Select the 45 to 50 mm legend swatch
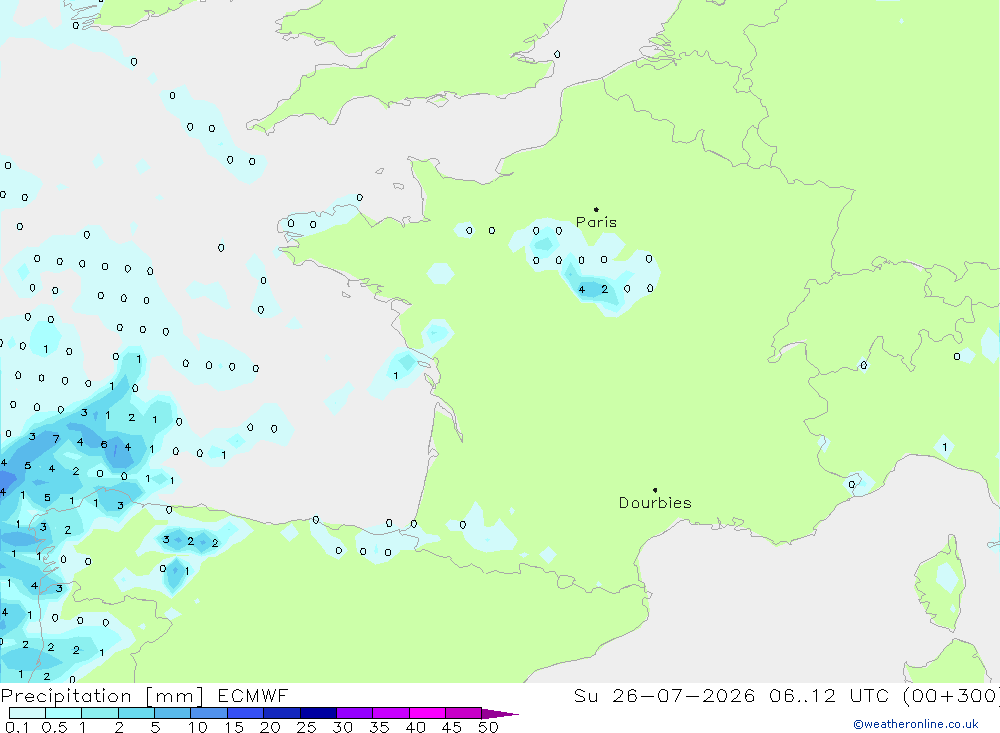The height and width of the screenshot is (733, 1000). tap(463, 713)
